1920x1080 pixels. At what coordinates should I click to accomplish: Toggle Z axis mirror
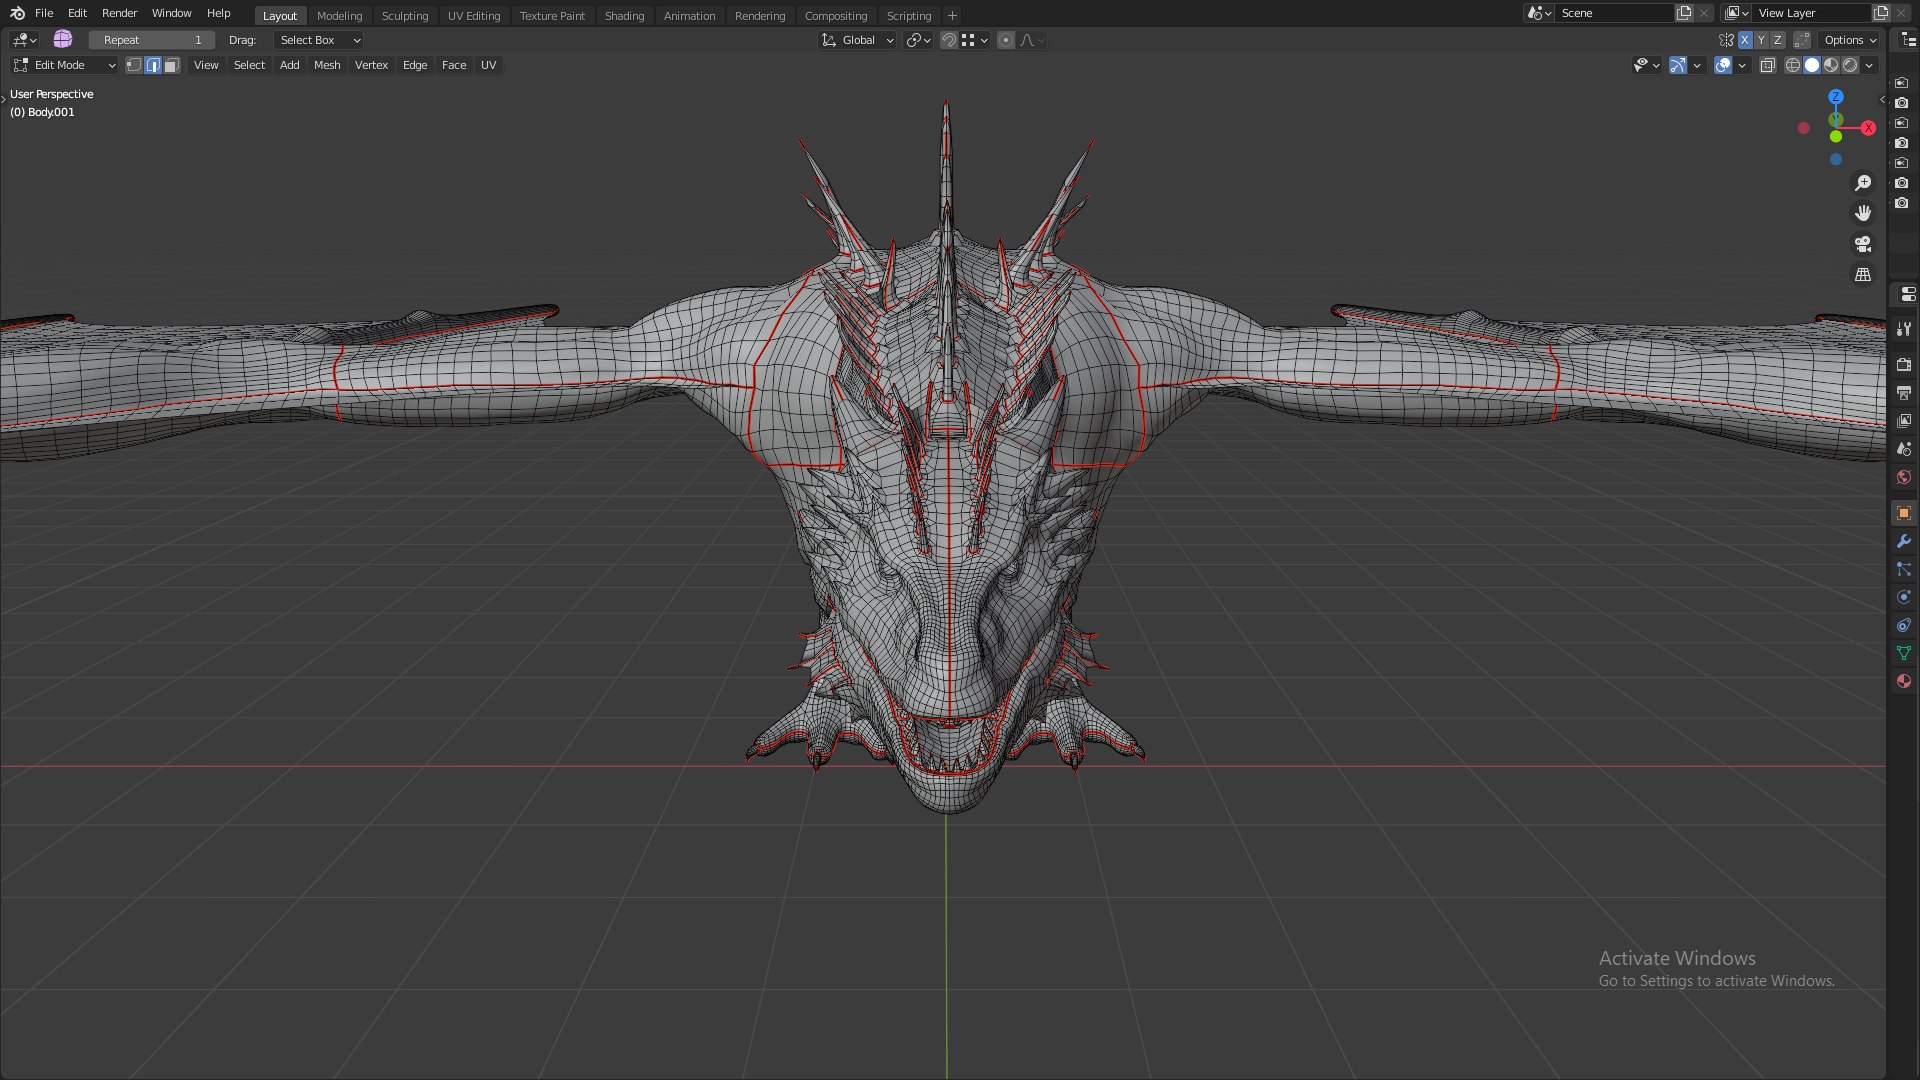[x=1777, y=40]
